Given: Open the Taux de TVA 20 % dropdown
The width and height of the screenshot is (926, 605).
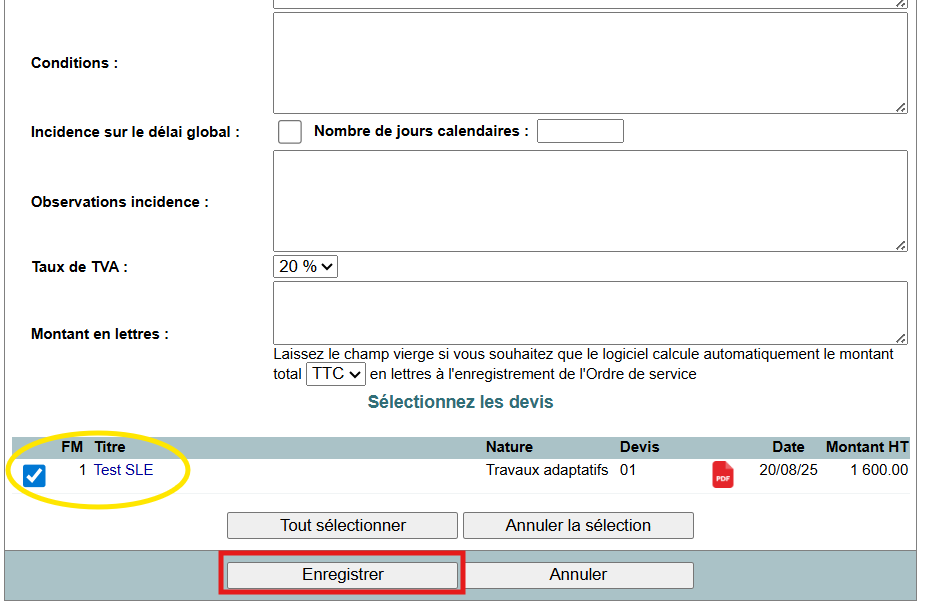Looking at the screenshot, I should tap(306, 266).
